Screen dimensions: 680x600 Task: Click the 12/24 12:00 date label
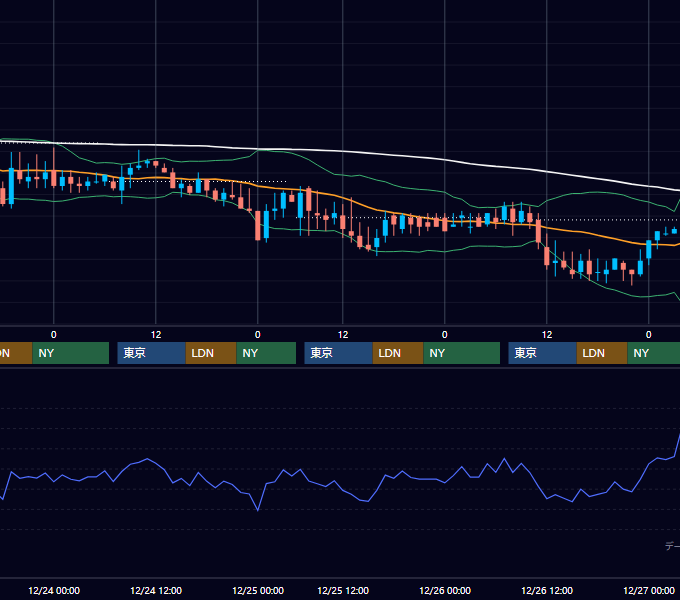(x=156, y=590)
